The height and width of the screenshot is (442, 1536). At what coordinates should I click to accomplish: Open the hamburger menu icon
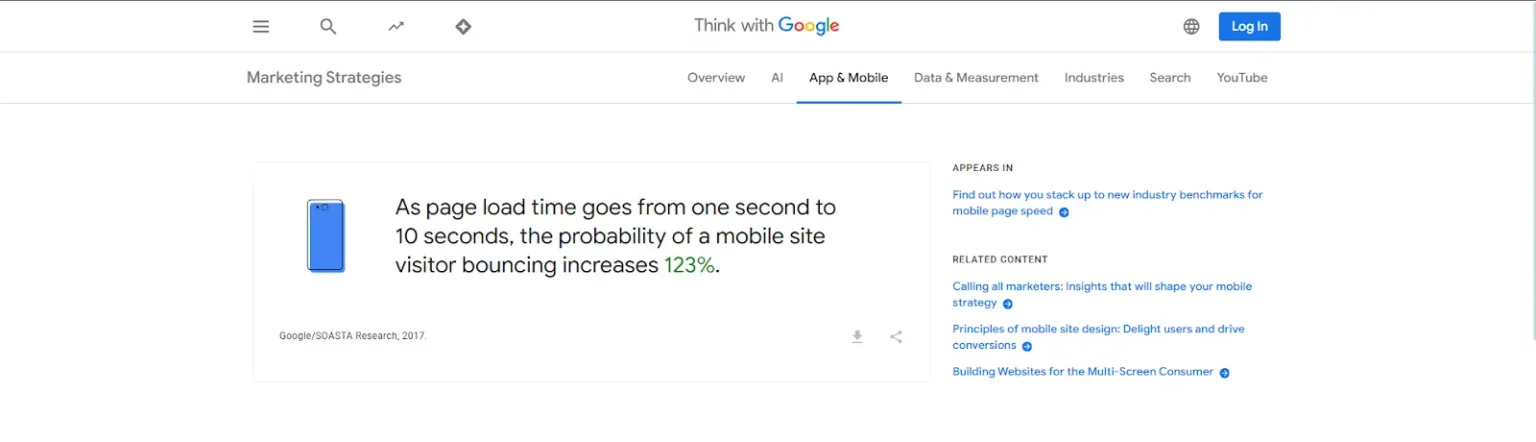click(x=261, y=27)
